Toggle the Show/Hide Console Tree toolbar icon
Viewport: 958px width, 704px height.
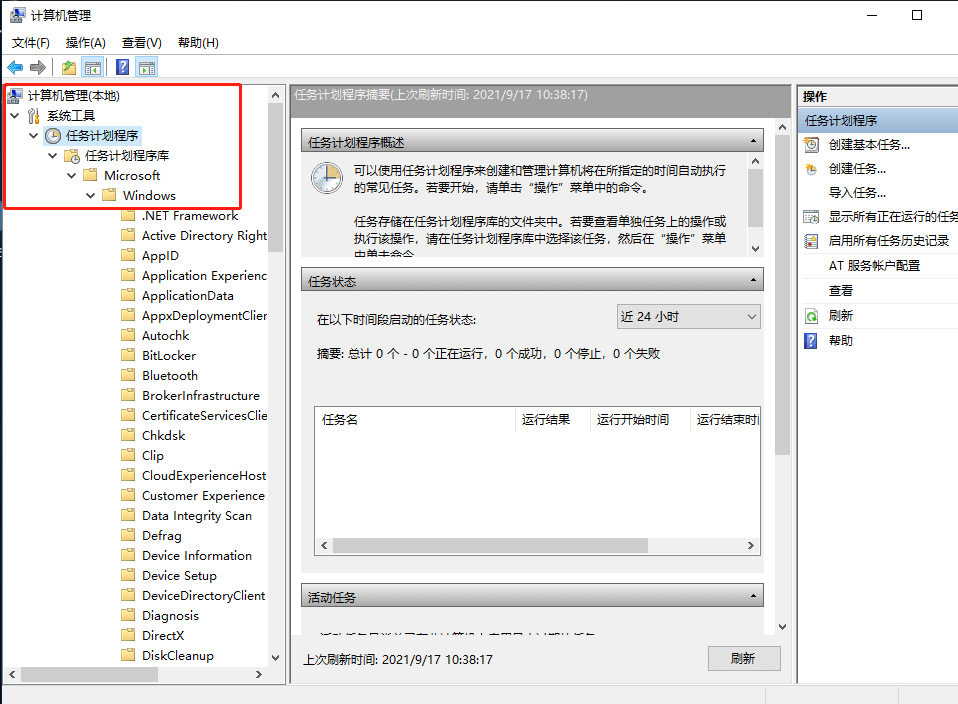(93, 68)
